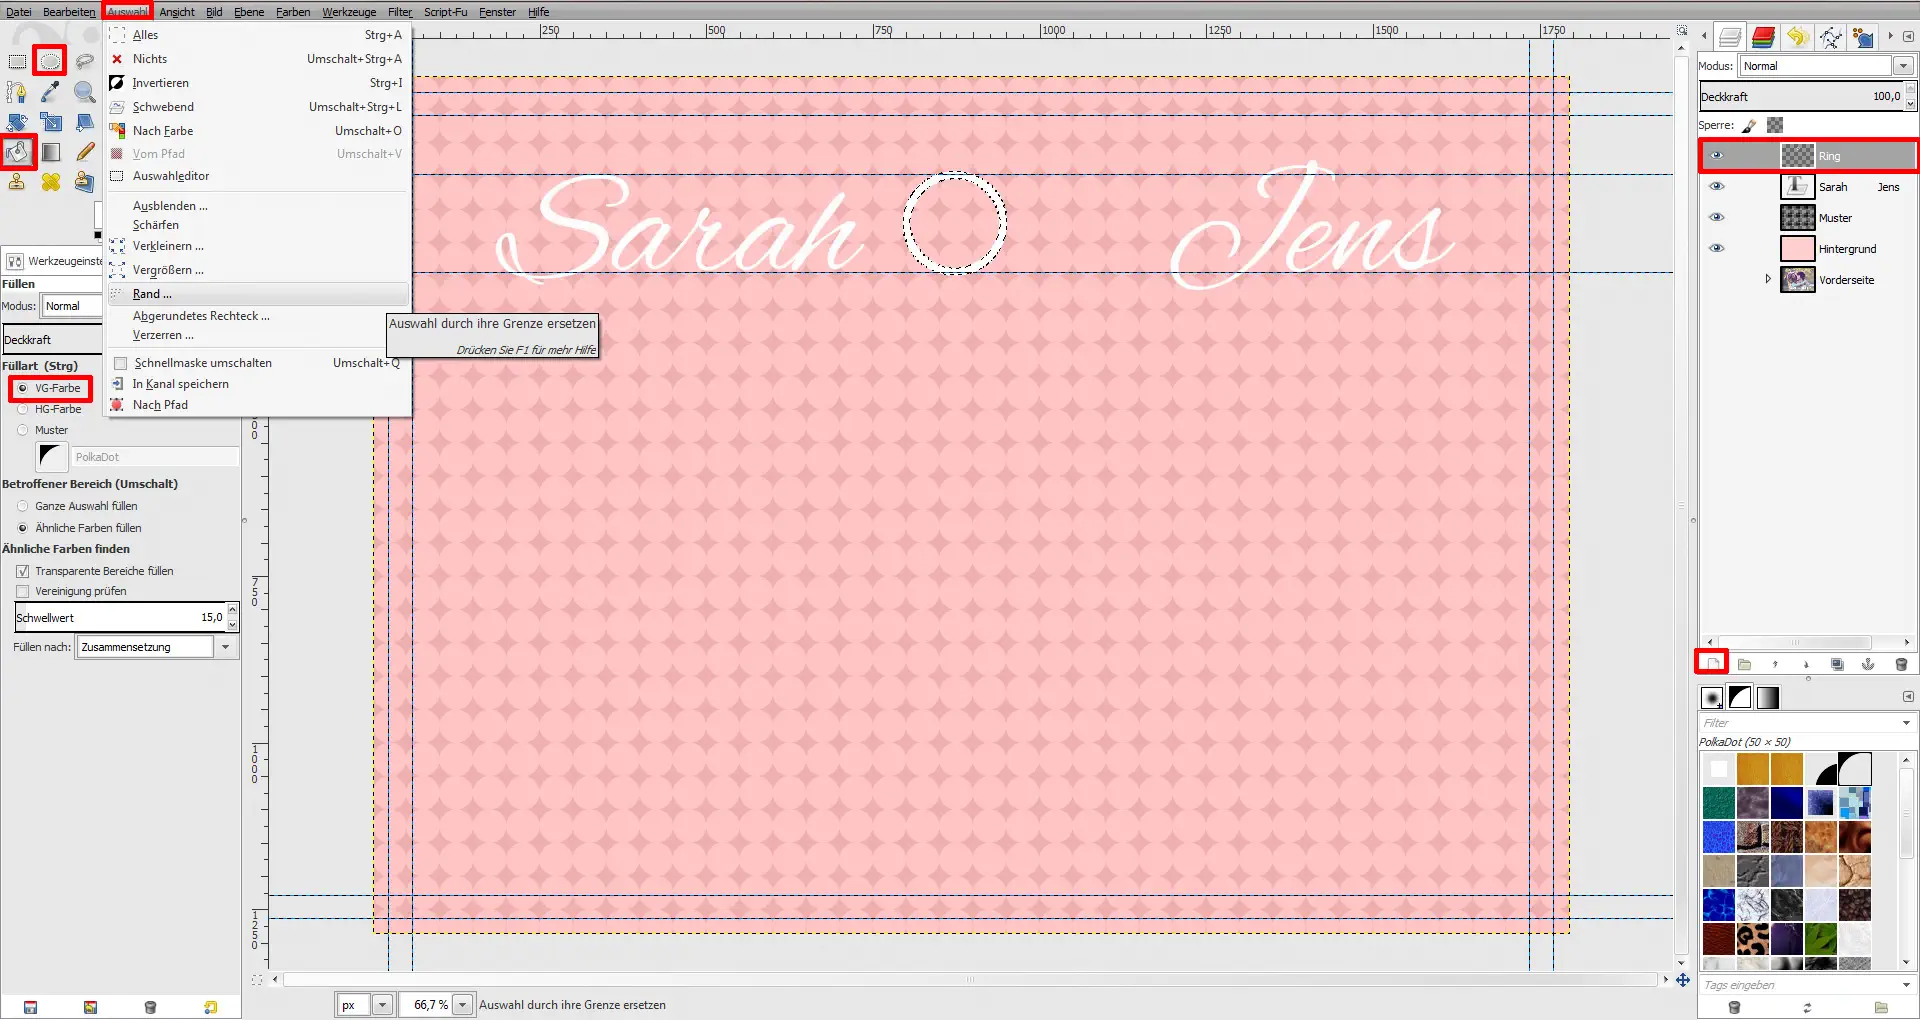
Task: Select the HG-Farbe fill type
Action: [23, 409]
